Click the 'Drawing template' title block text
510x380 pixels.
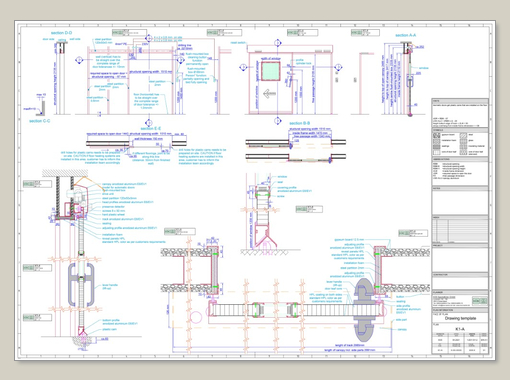point(460,318)
